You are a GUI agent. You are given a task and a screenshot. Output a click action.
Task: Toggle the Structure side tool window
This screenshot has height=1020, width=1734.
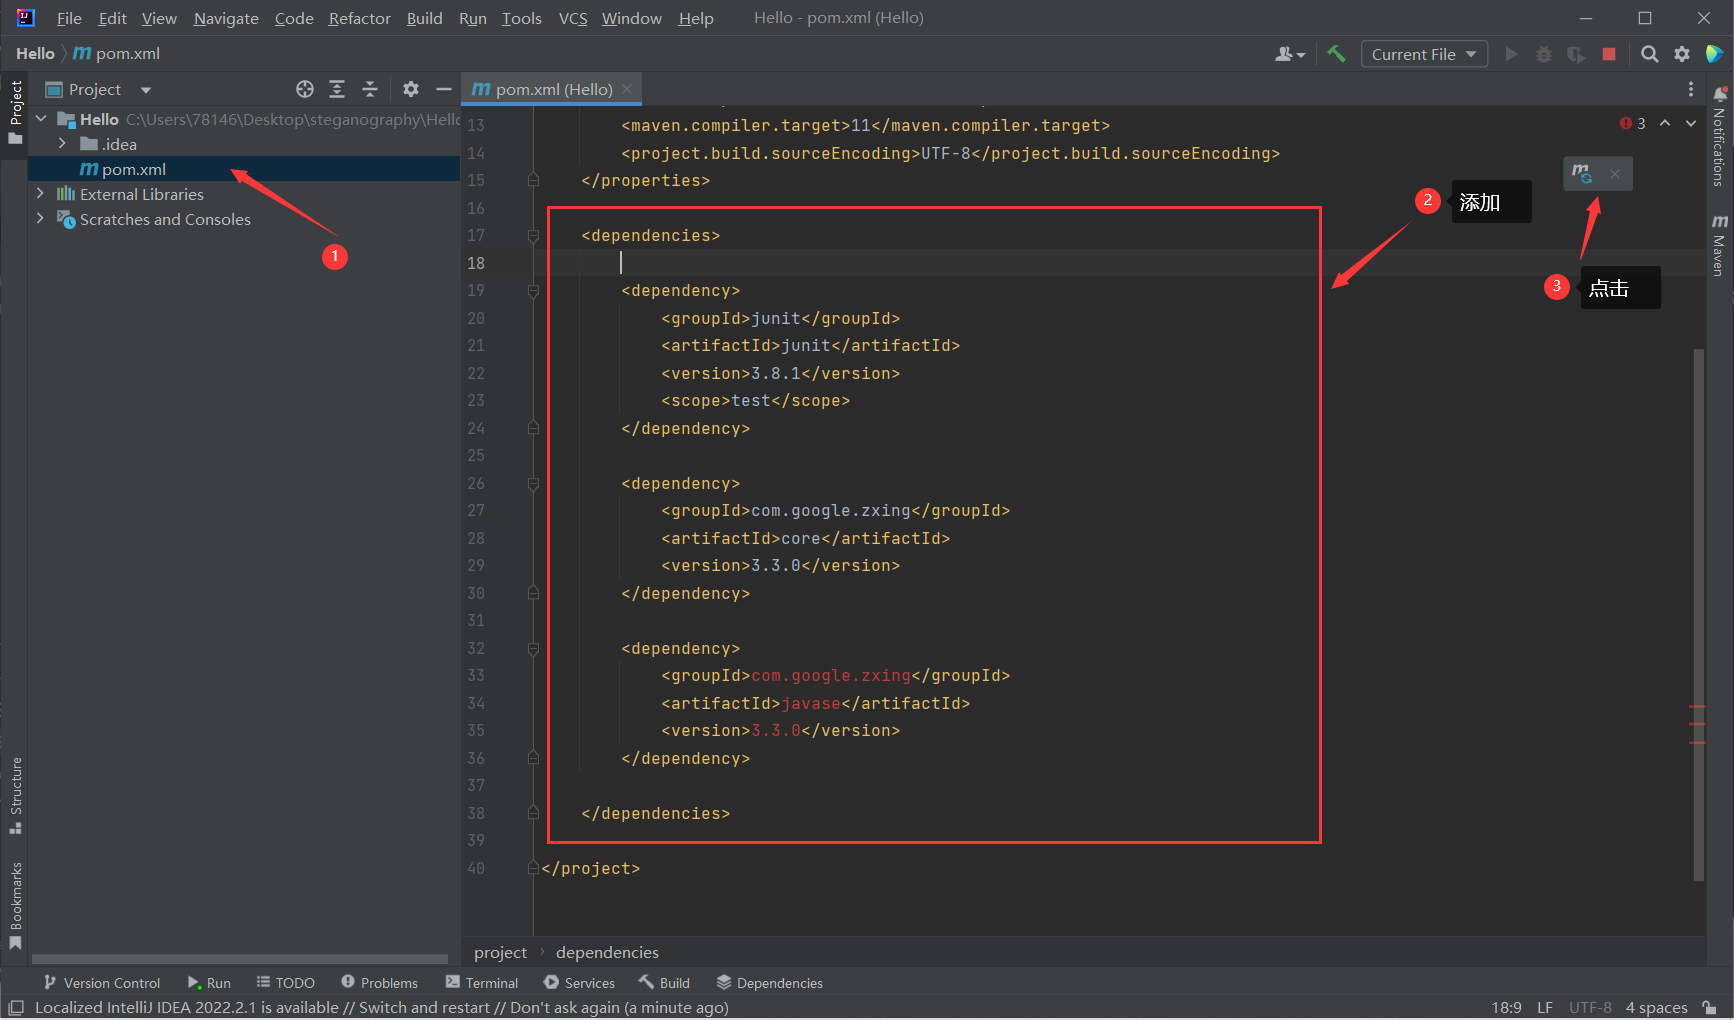[15, 795]
